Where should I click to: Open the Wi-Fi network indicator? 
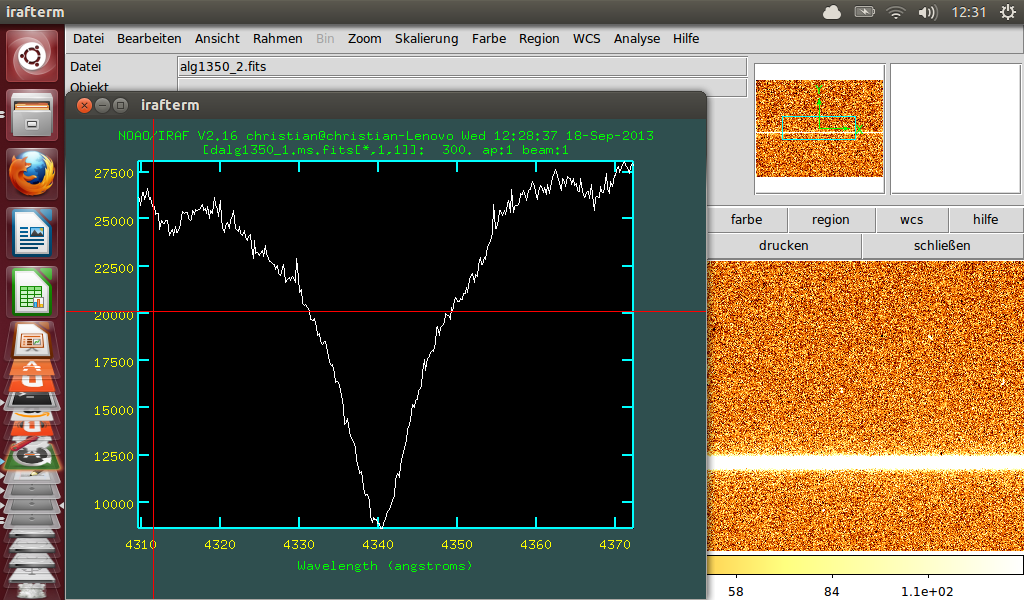(896, 12)
